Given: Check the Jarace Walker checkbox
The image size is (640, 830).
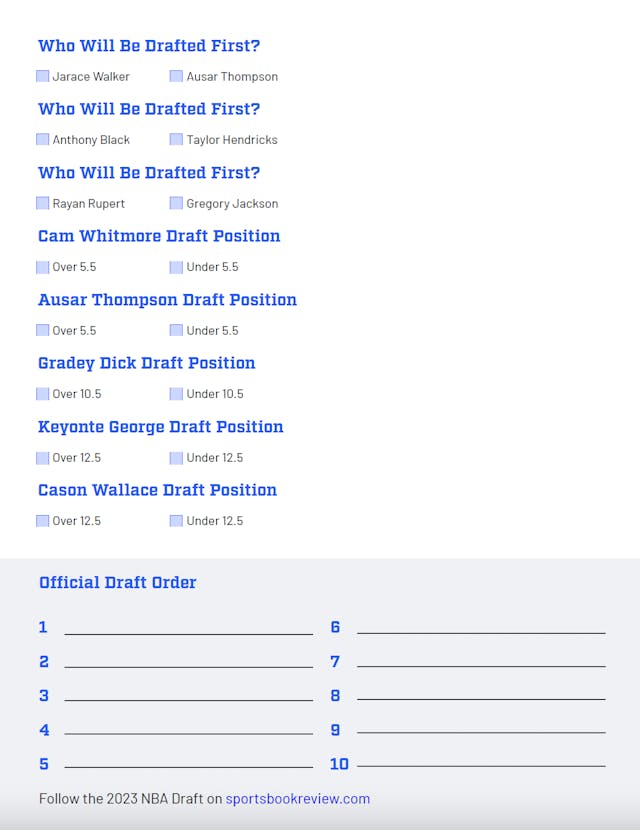Looking at the screenshot, I should (x=43, y=76).
